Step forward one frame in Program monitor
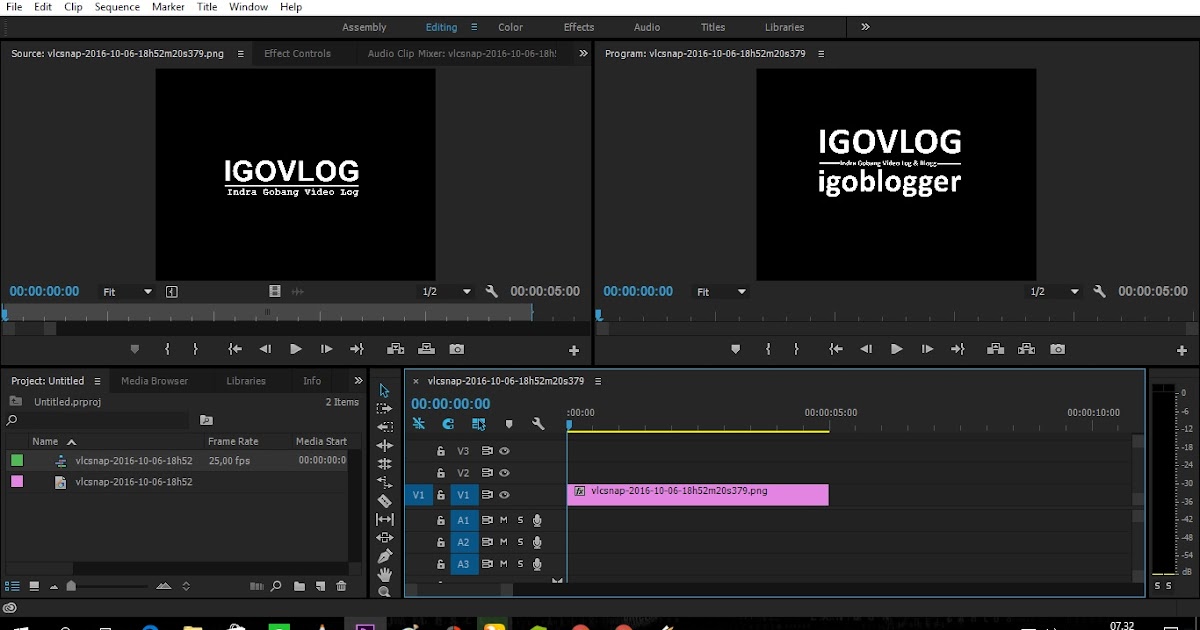 click(x=927, y=349)
